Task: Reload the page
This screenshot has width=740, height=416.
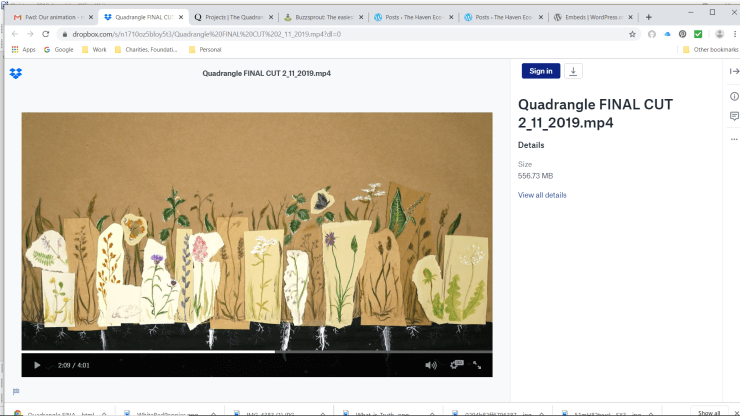Action: 47,33
